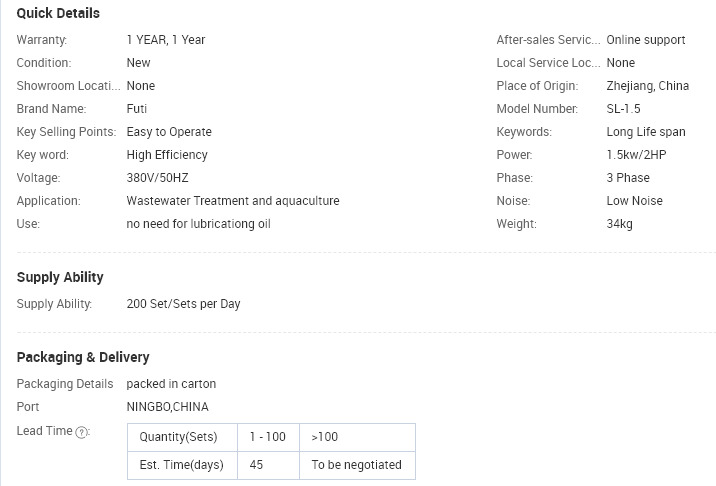Image resolution: width=716 pixels, height=486 pixels.
Task: Click the Lead Time help question-mark icon
Action: 81,432
